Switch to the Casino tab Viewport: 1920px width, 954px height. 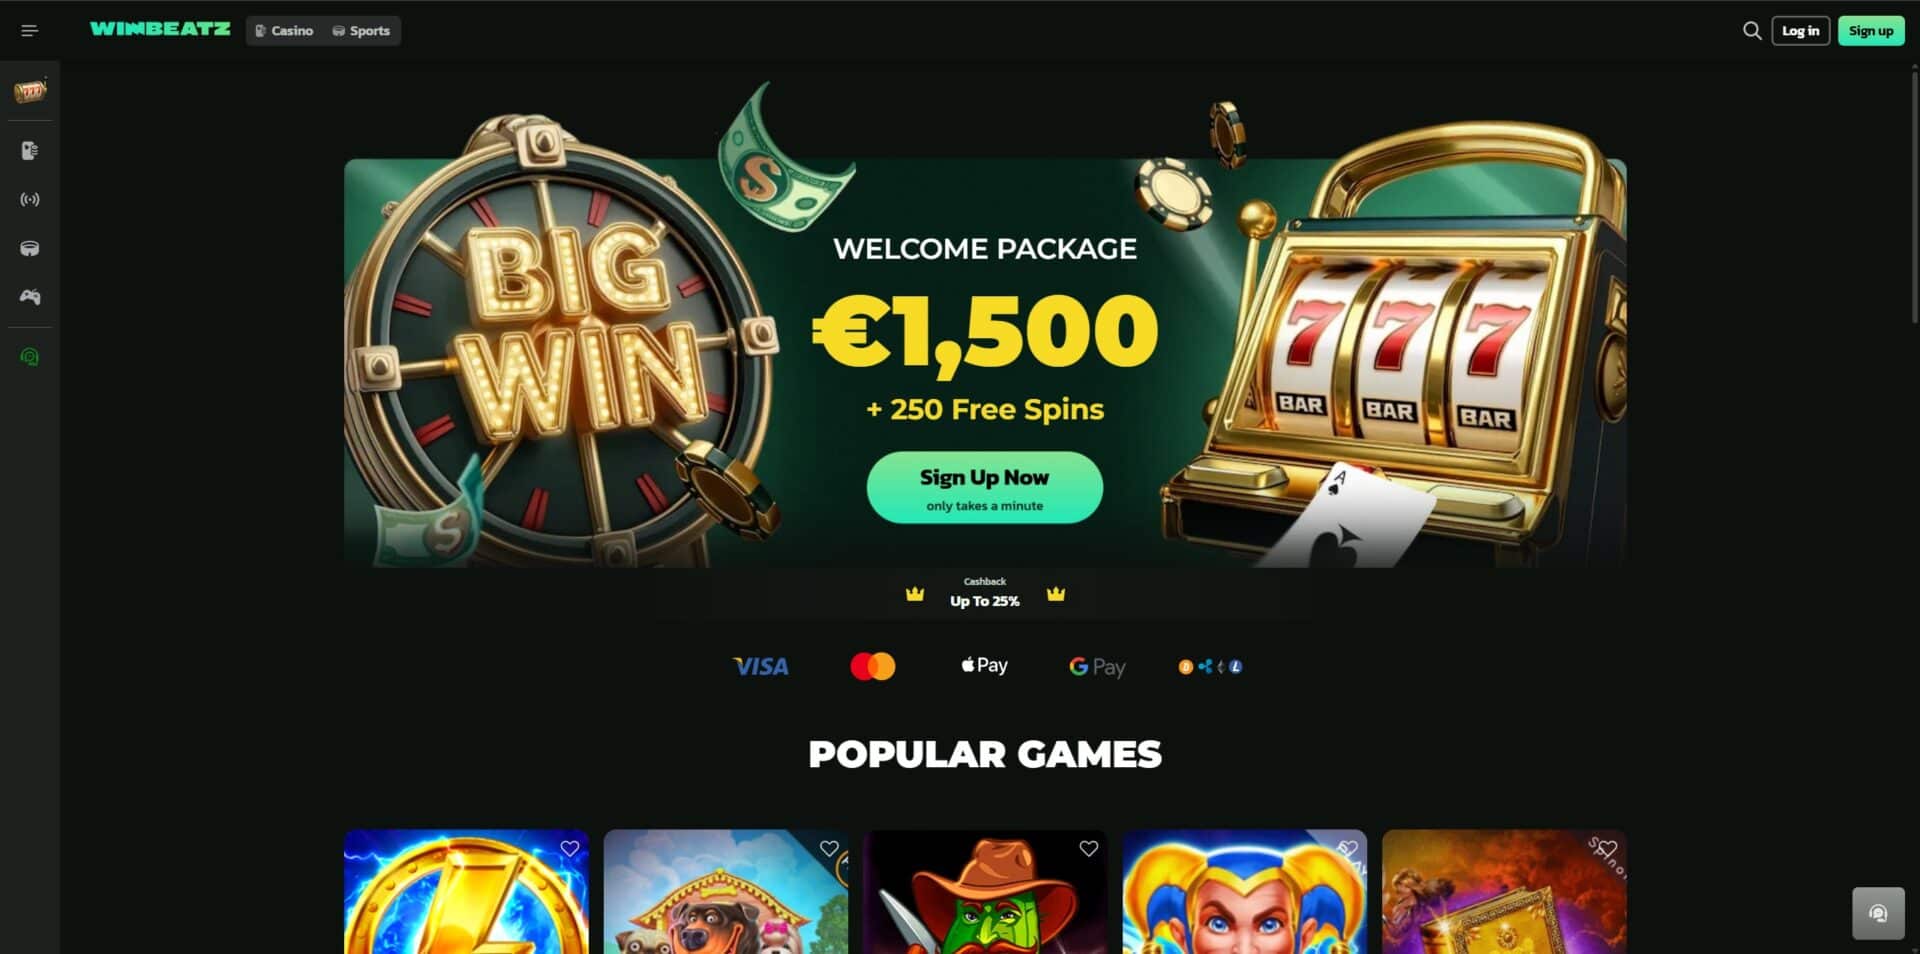pos(284,31)
